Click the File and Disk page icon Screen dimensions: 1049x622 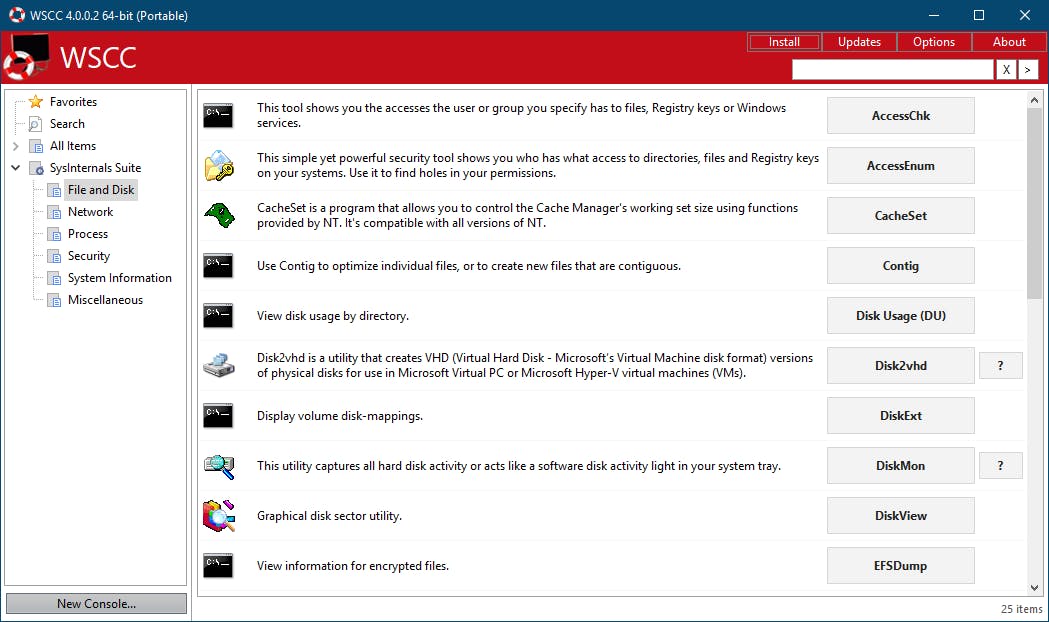pos(54,191)
